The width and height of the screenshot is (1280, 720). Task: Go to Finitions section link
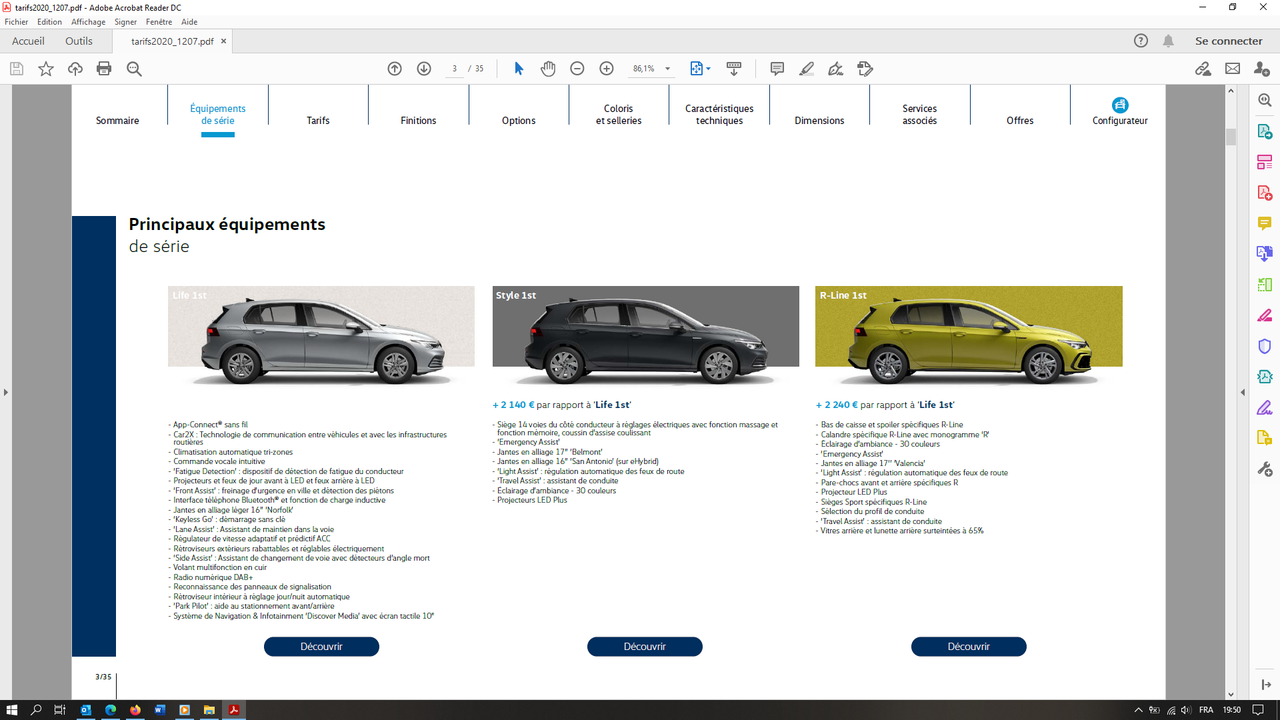(418, 120)
